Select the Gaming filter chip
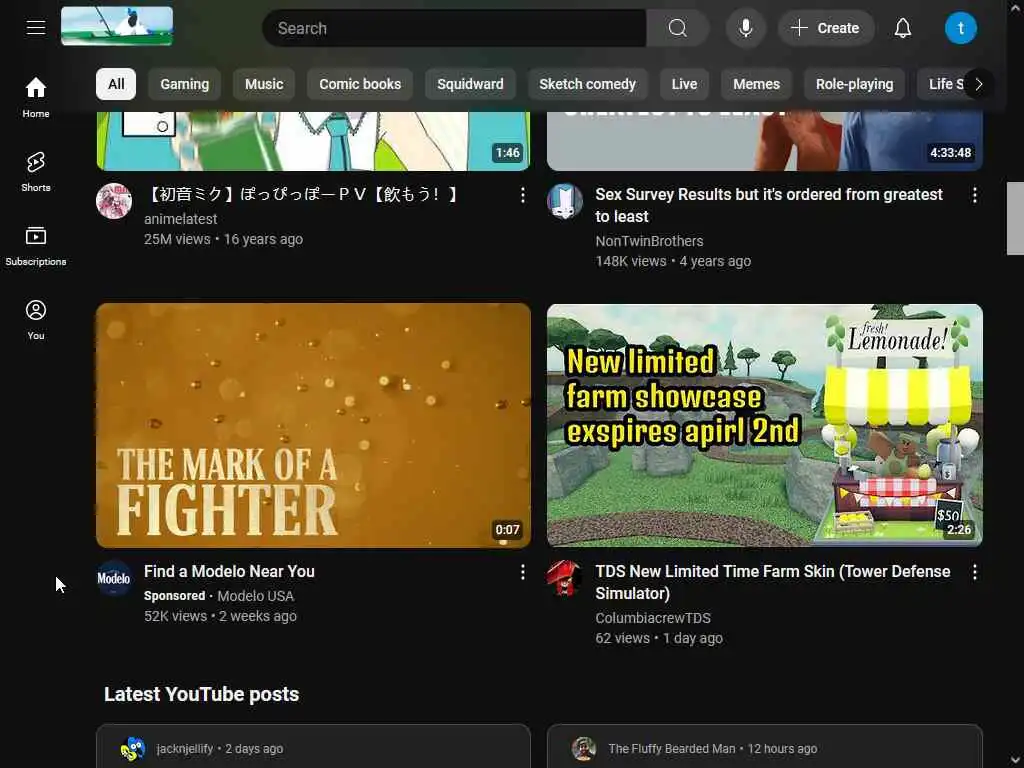1024x768 pixels. 185,84
